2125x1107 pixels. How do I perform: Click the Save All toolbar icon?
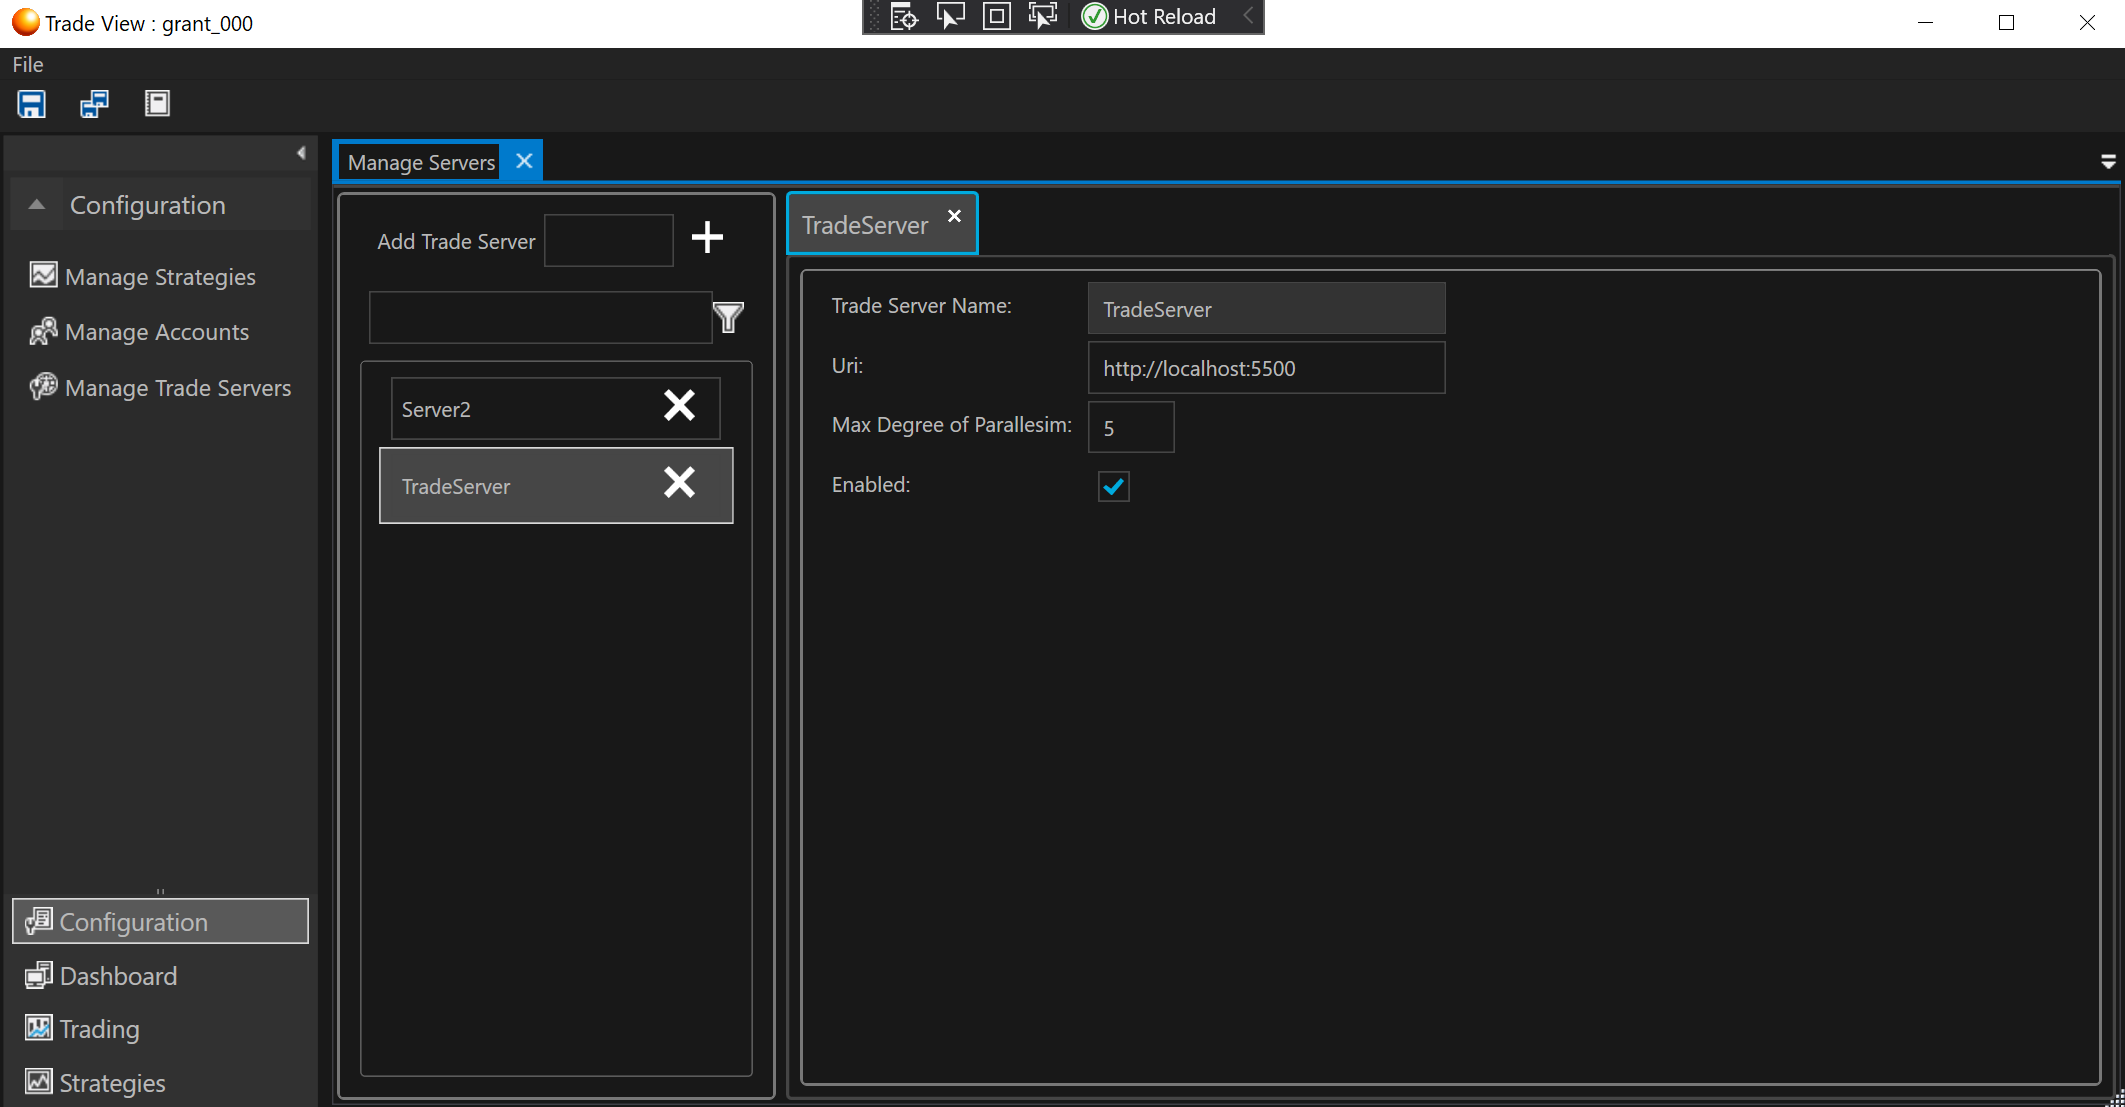[95, 104]
